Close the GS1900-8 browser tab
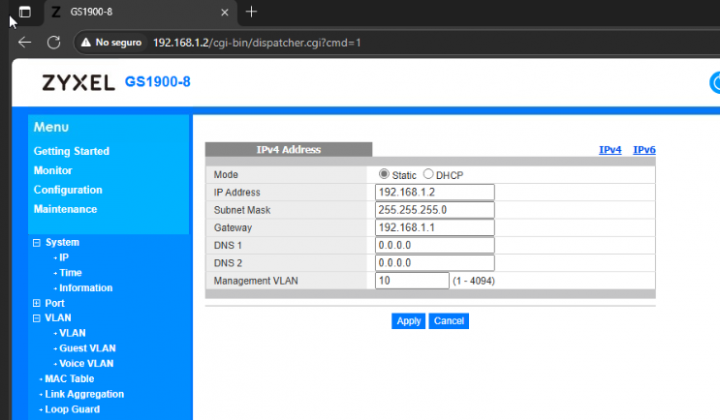The image size is (720, 420). pyautogui.click(x=225, y=12)
